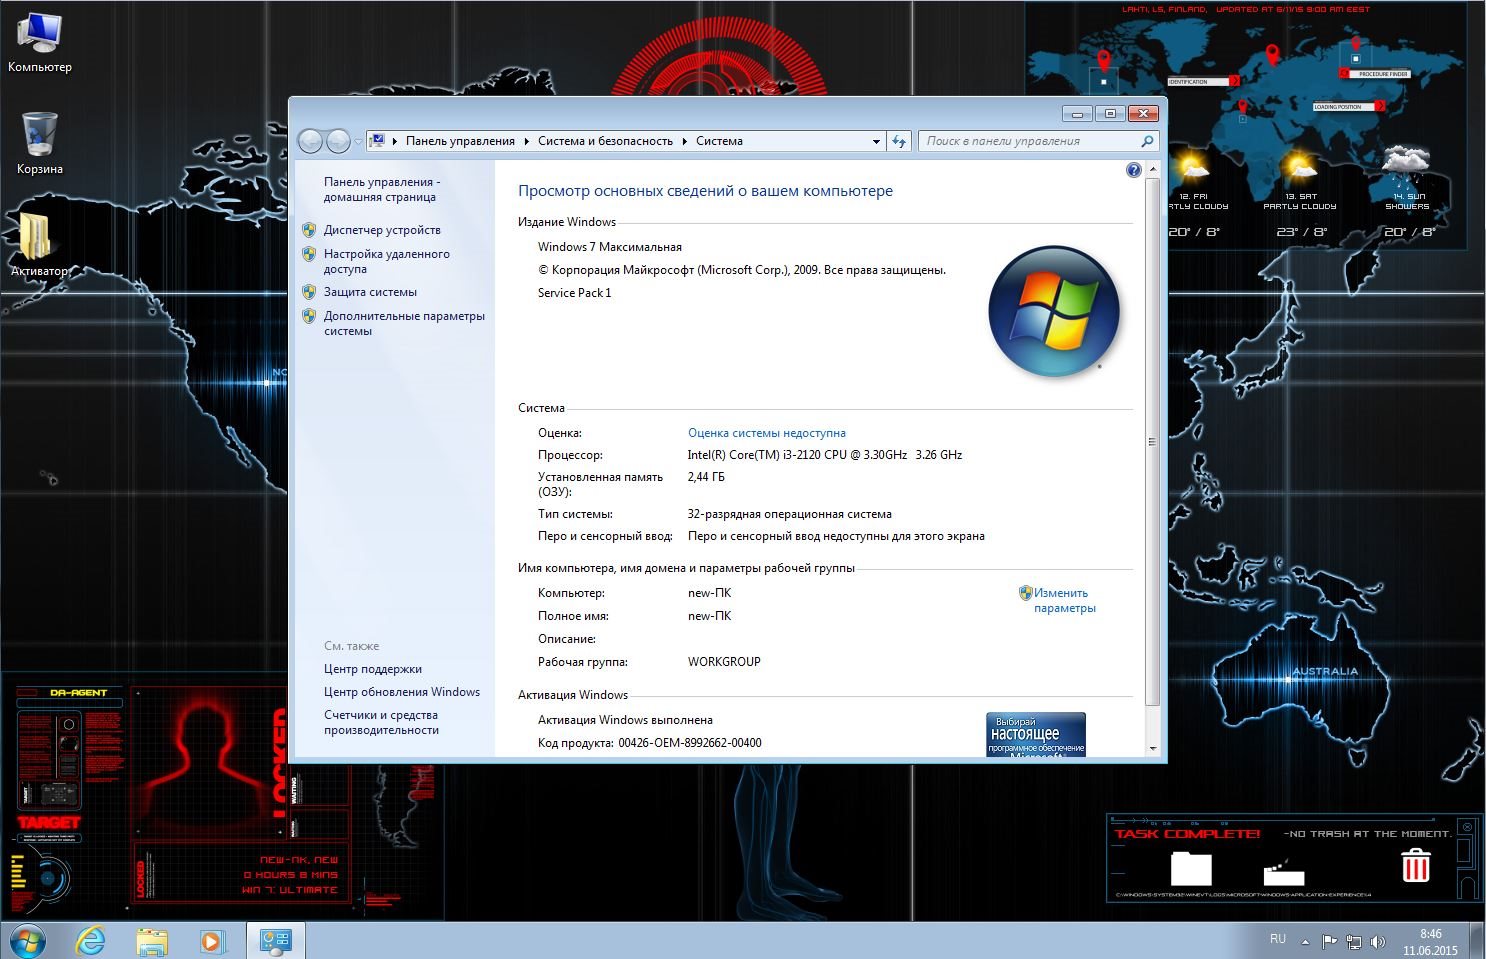Open Счетчики и средства производительности

[x=381, y=722]
